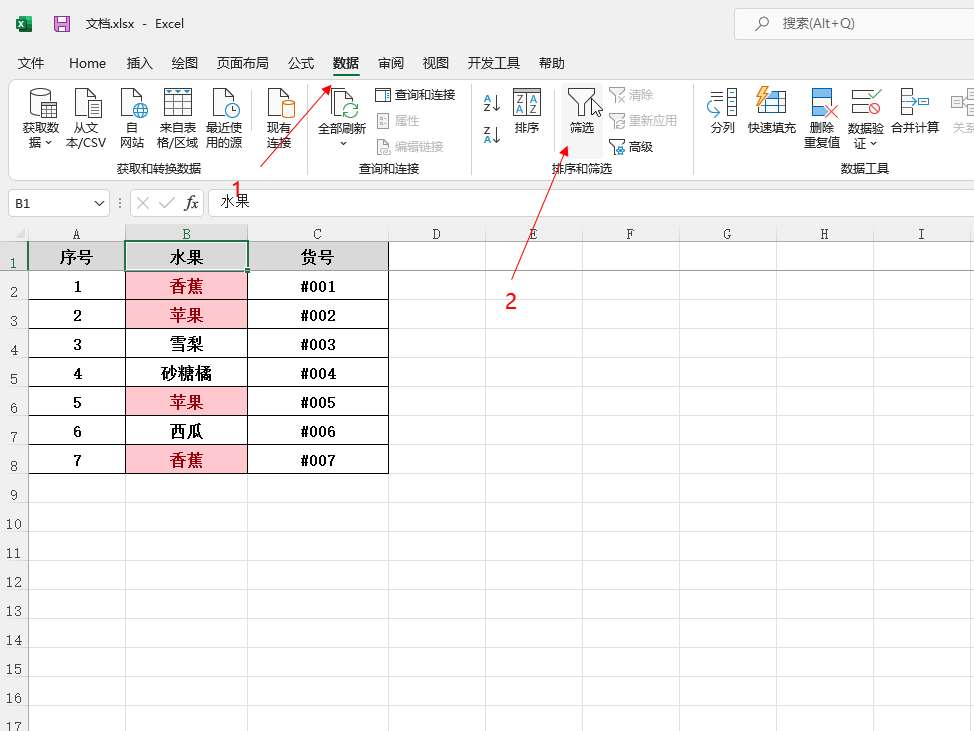This screenshot has width=974, height=731.
Task: Click the Advanced (高级) filter button
Action: coord(631,147)
